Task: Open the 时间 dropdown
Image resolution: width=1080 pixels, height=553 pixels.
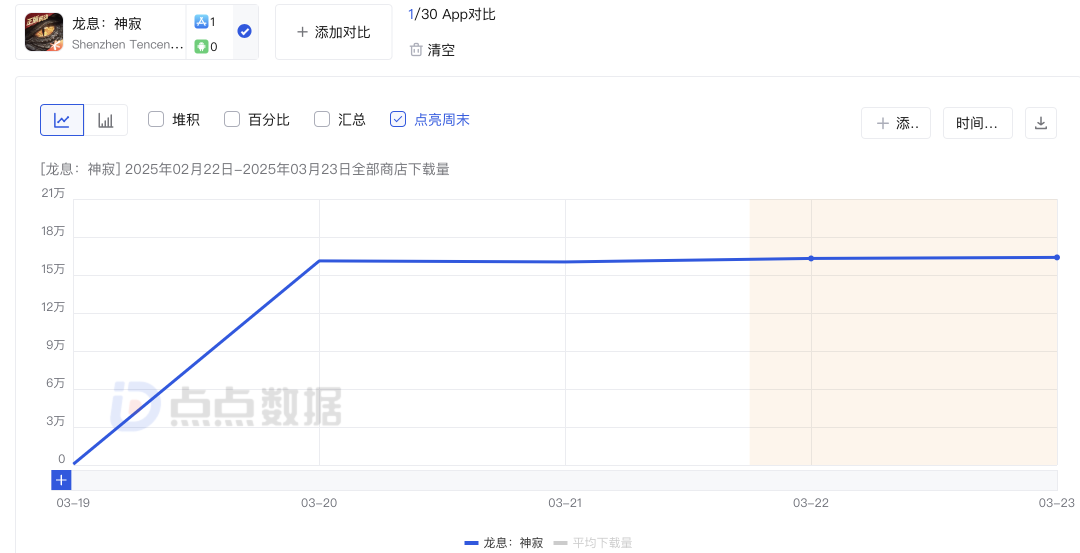Action: [x=977, y=123]
